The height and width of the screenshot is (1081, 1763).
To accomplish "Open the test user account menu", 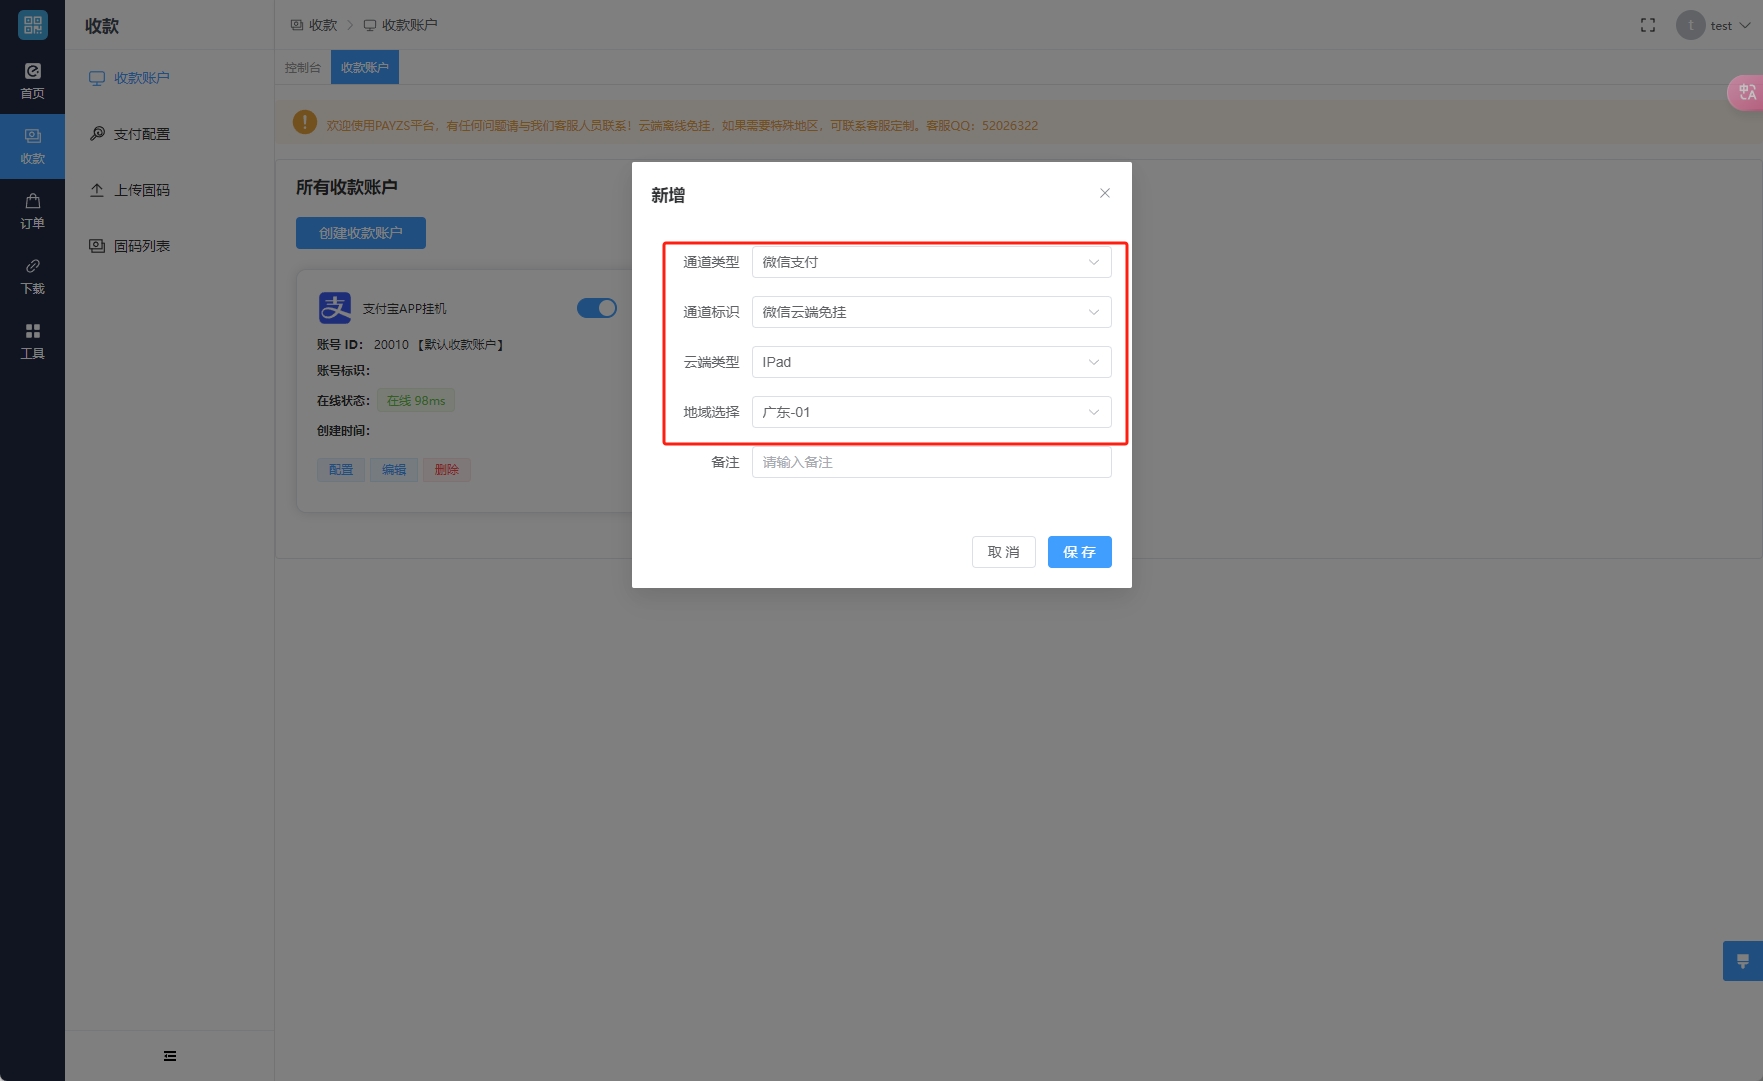I will tap(1714, 25).
